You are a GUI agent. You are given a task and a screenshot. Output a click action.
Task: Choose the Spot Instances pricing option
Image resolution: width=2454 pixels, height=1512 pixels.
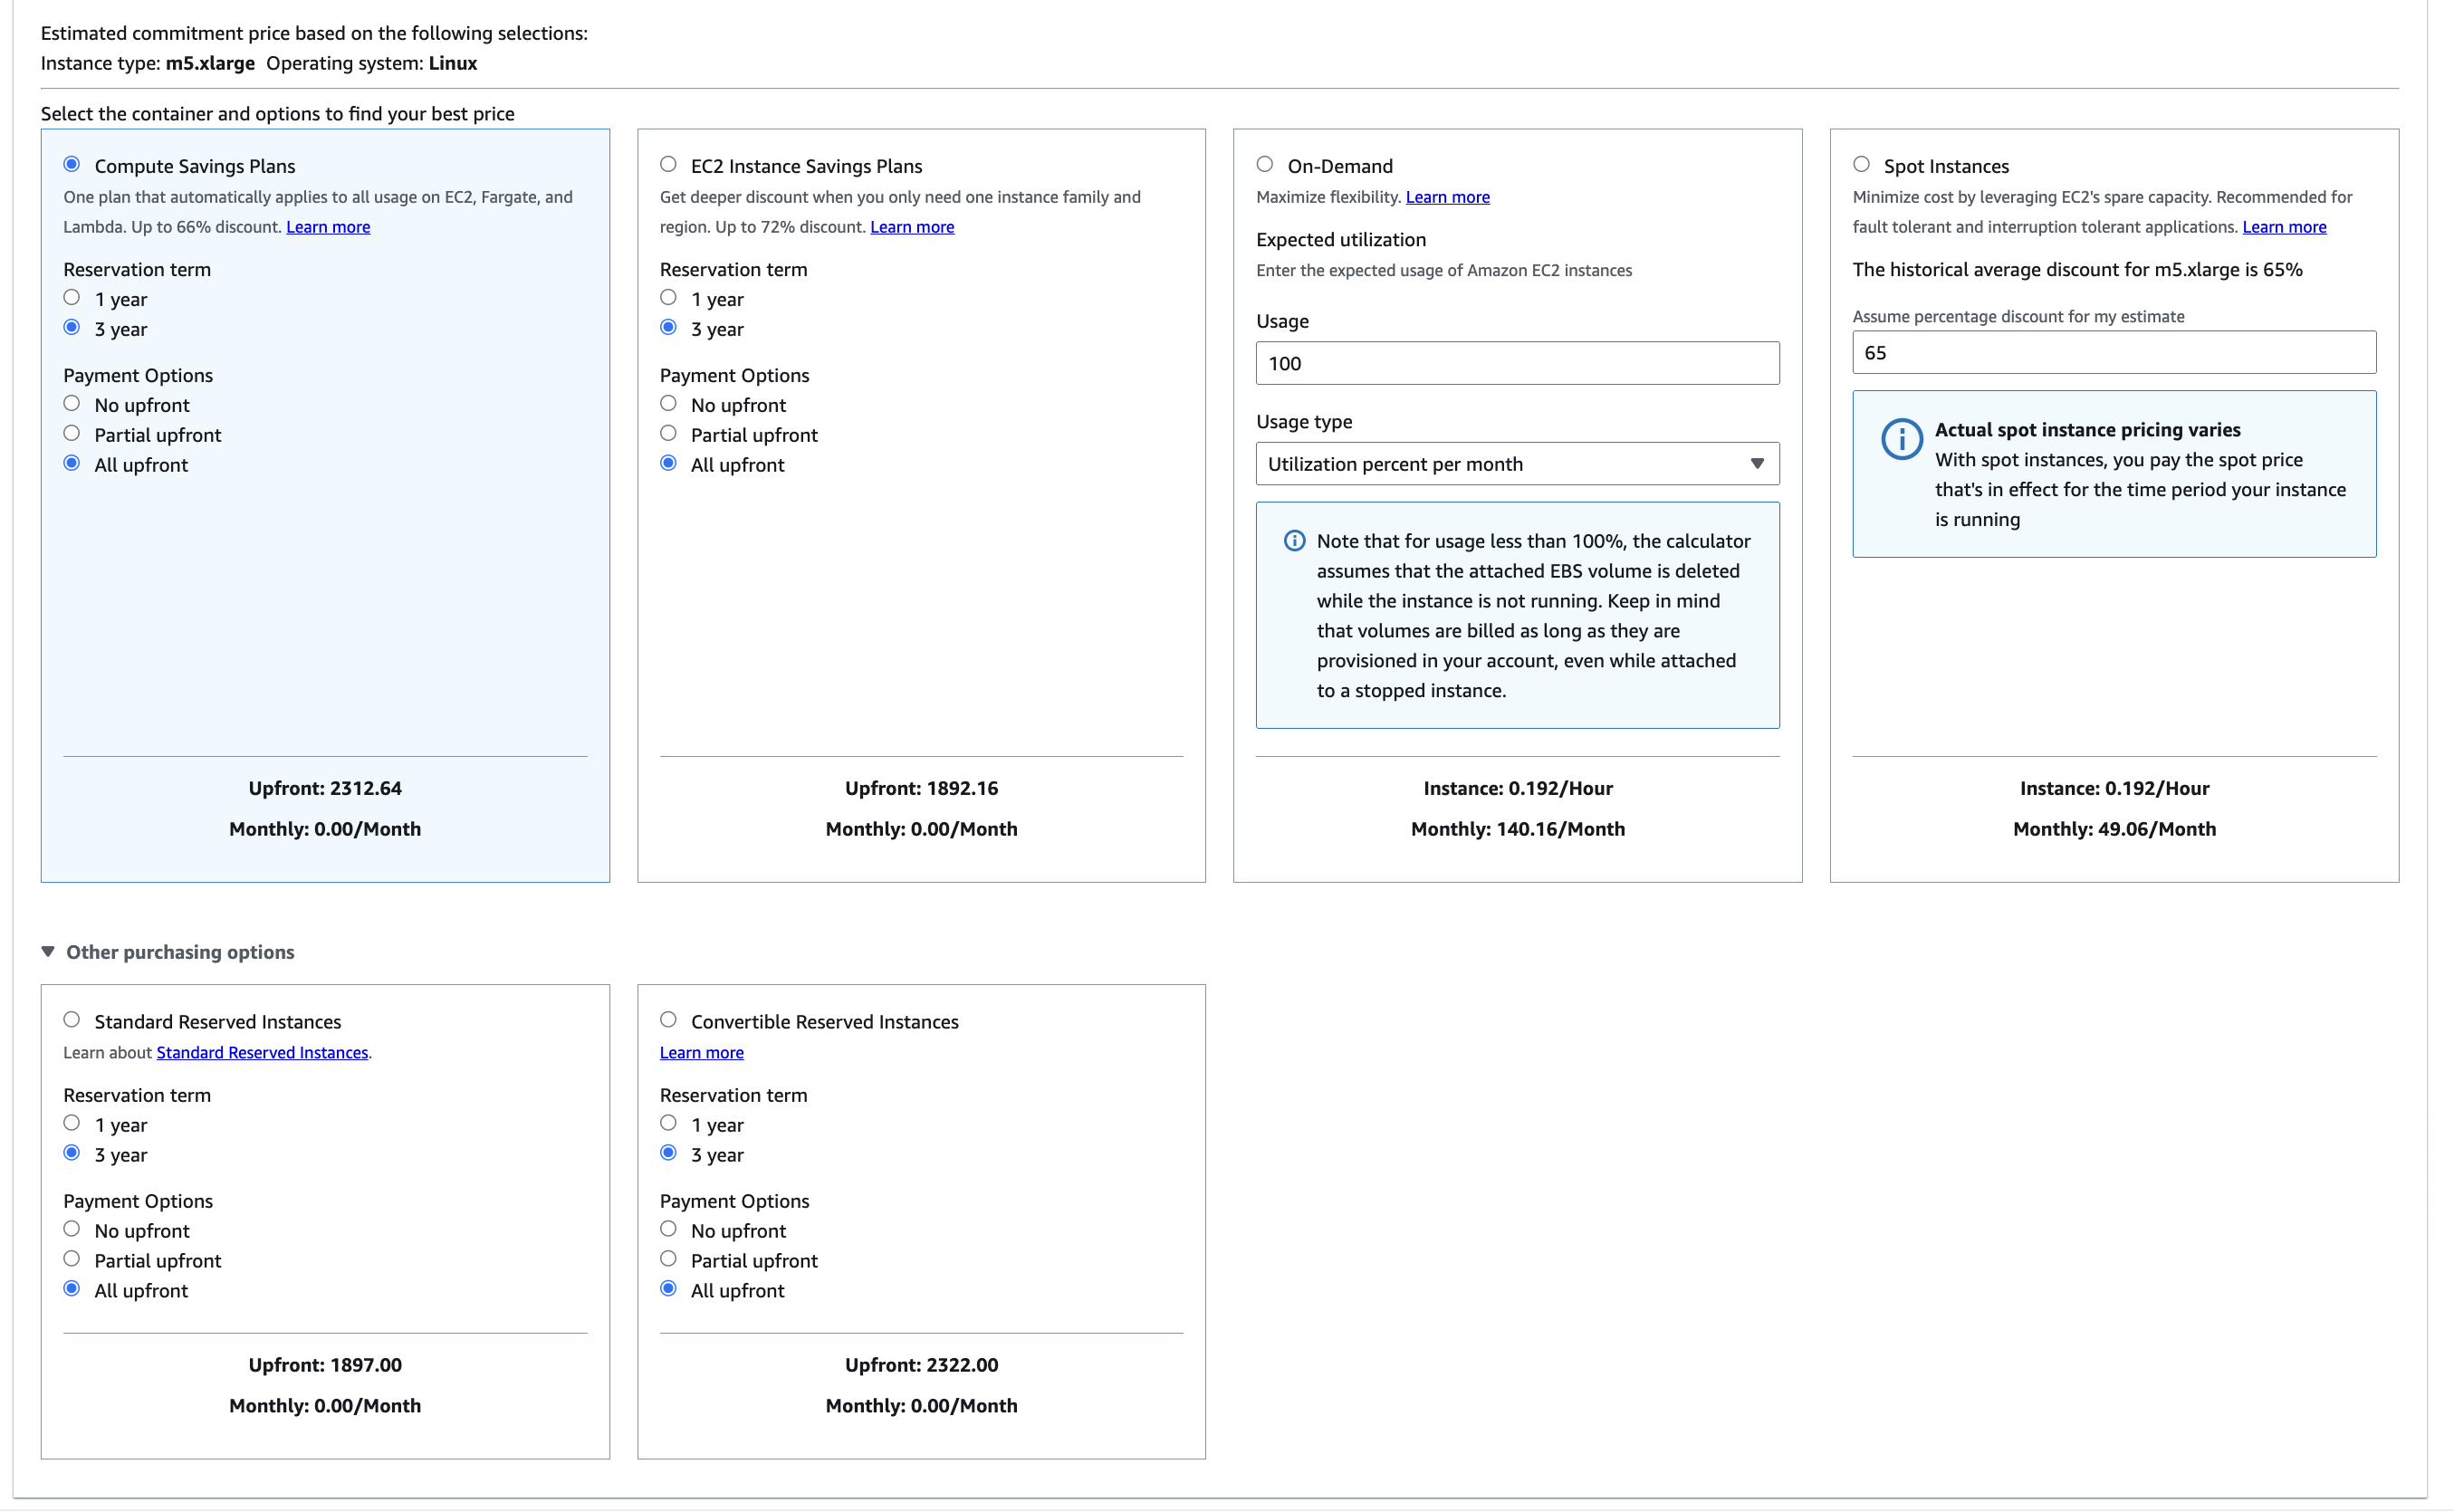point(1861,164)
